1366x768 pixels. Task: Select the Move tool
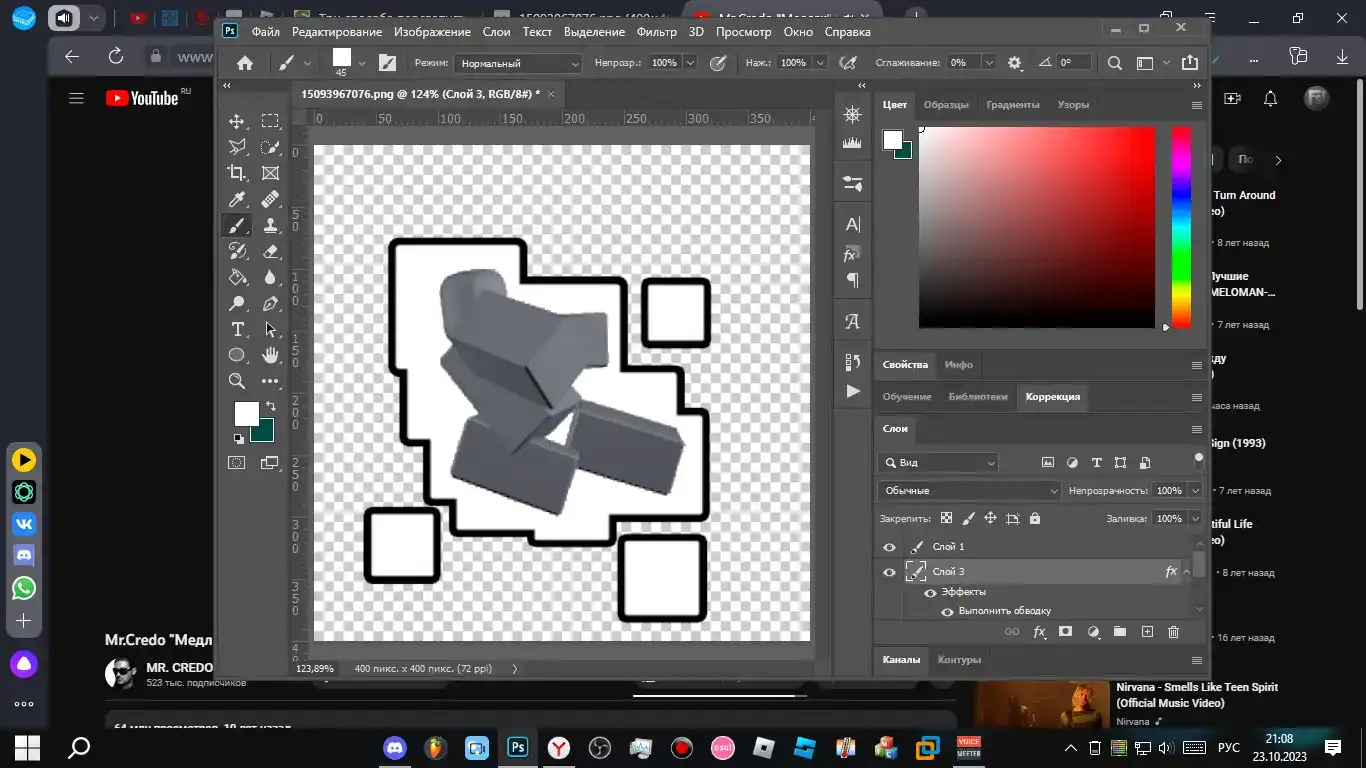[237, 121]
